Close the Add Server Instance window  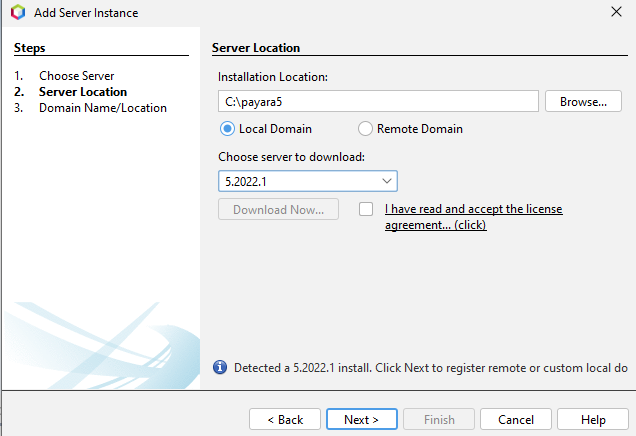617,12
